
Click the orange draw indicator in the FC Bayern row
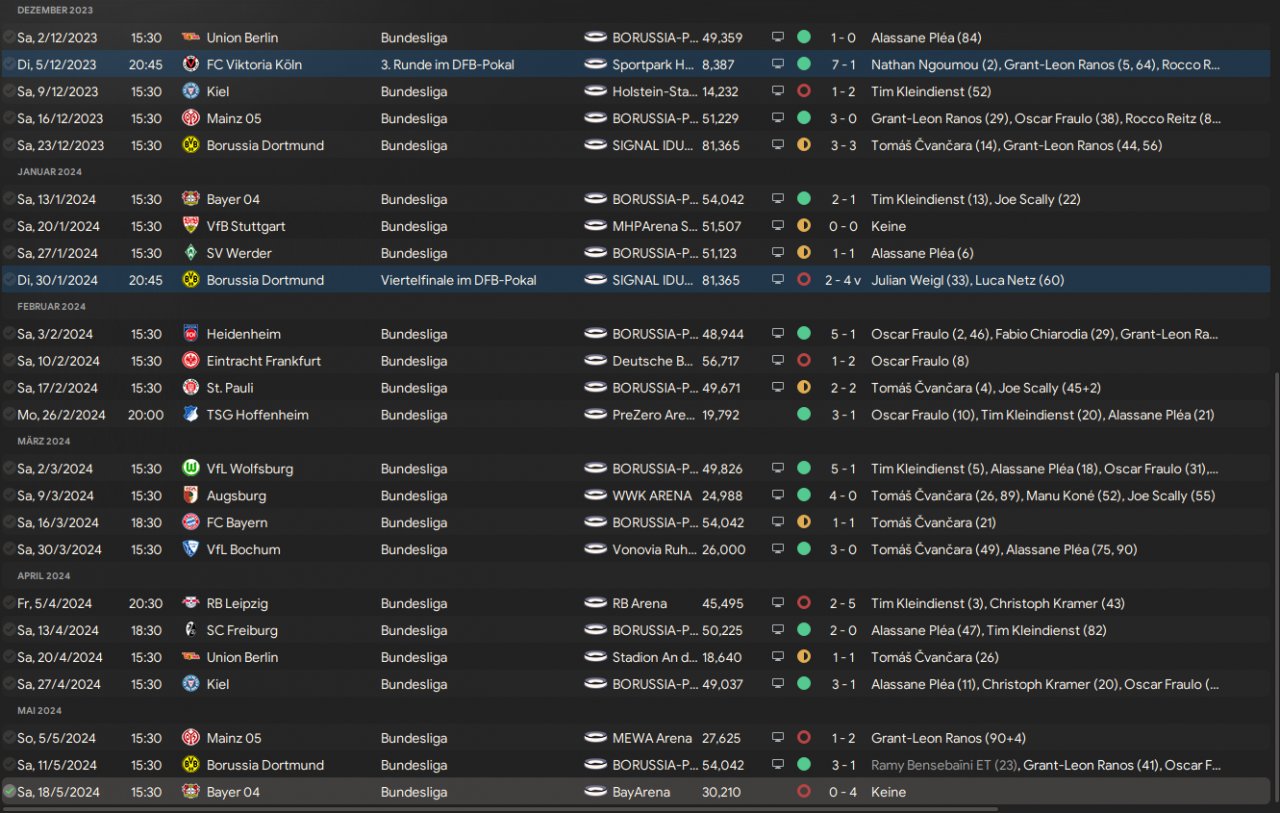[803, 524]
